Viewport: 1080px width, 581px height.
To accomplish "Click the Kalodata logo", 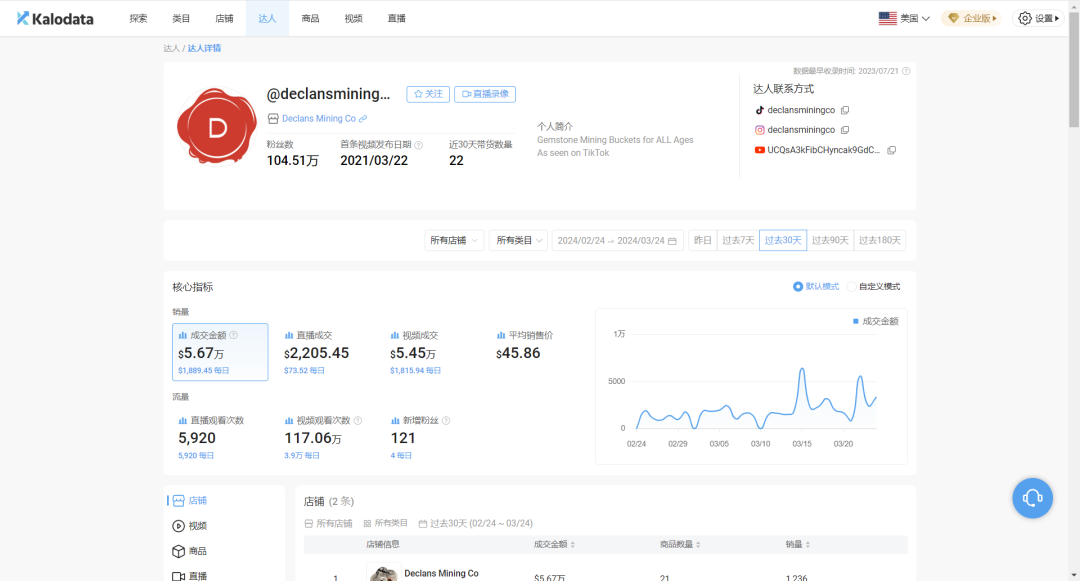I will point(55,19).
